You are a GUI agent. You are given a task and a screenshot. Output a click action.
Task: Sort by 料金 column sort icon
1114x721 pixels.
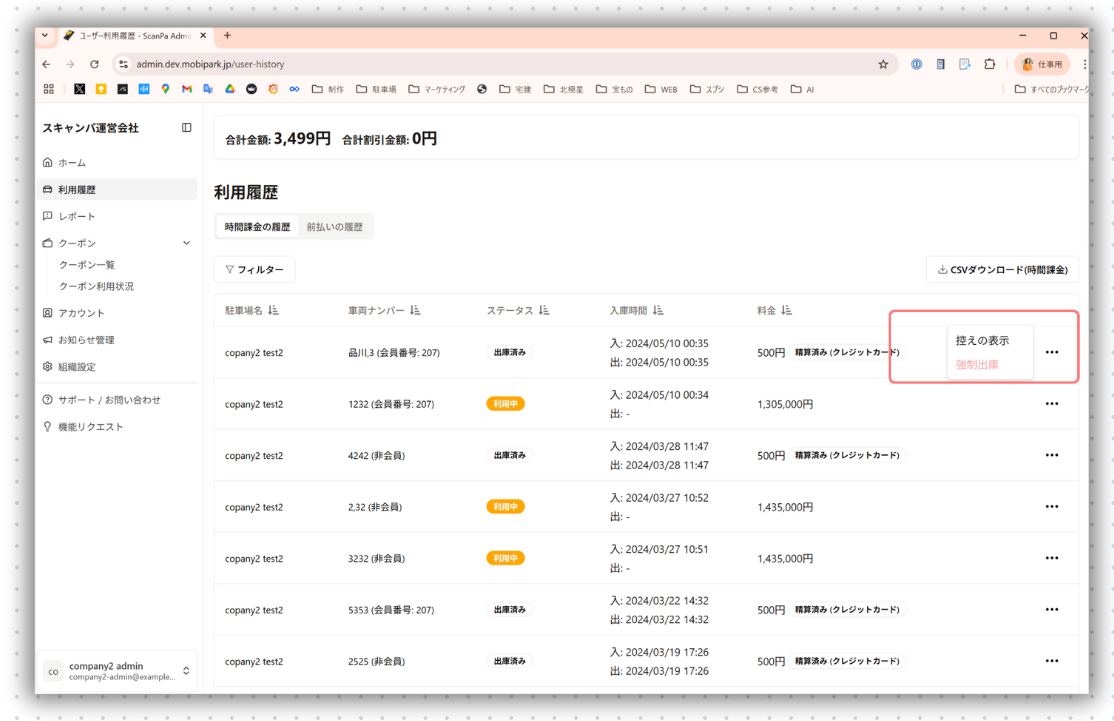coord(787,311)
